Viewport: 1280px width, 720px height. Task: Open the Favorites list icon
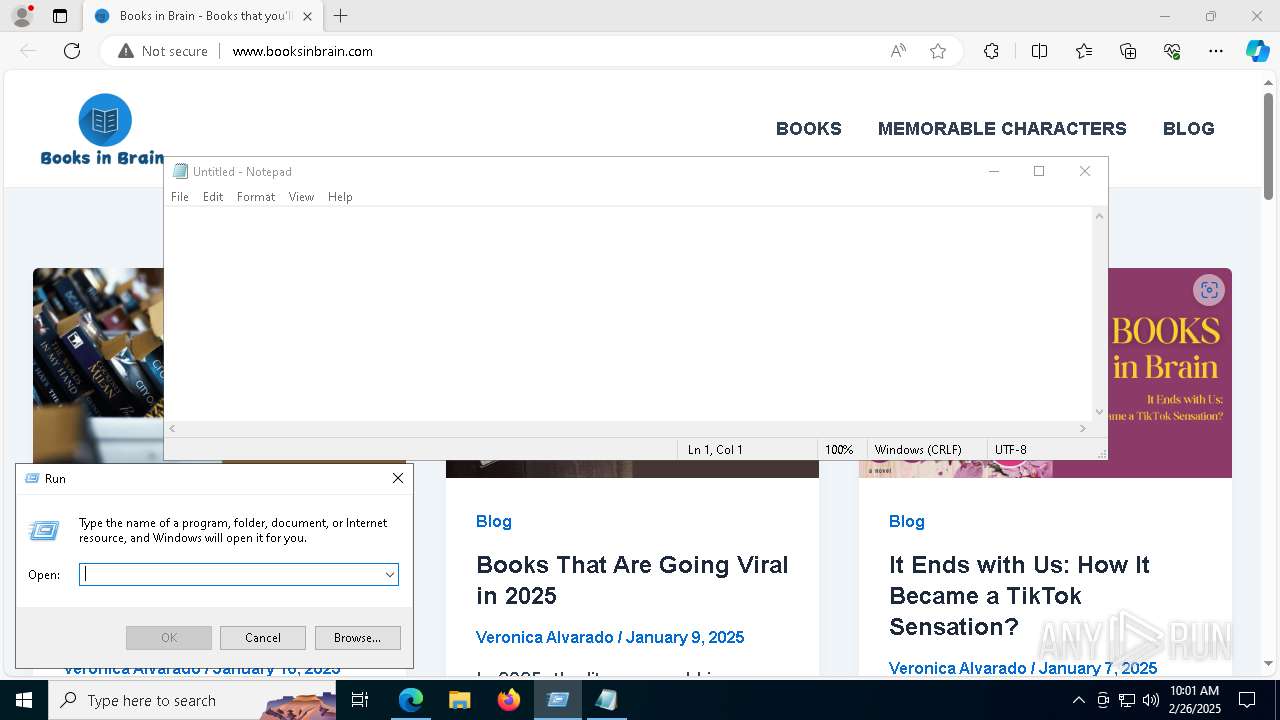[x=1084, y=51]
